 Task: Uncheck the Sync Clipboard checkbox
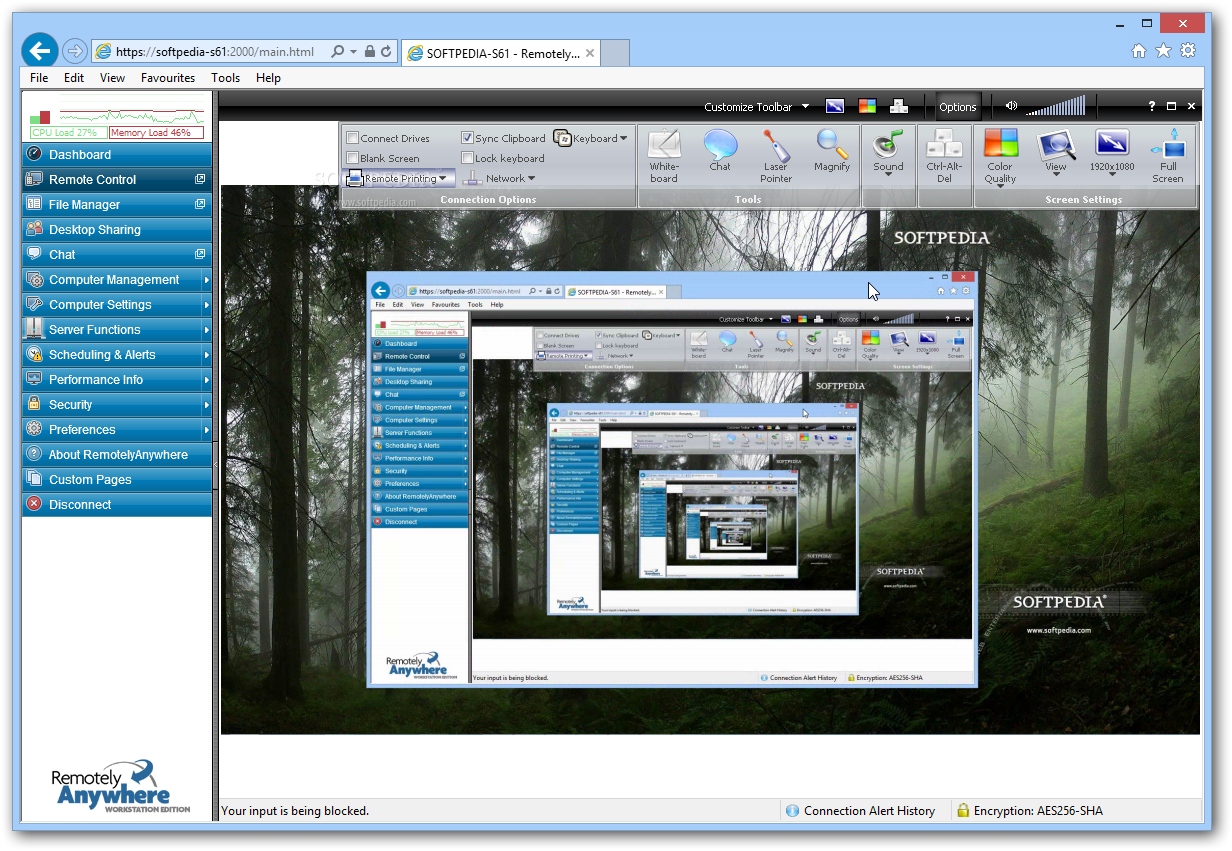tap(467, 138)
